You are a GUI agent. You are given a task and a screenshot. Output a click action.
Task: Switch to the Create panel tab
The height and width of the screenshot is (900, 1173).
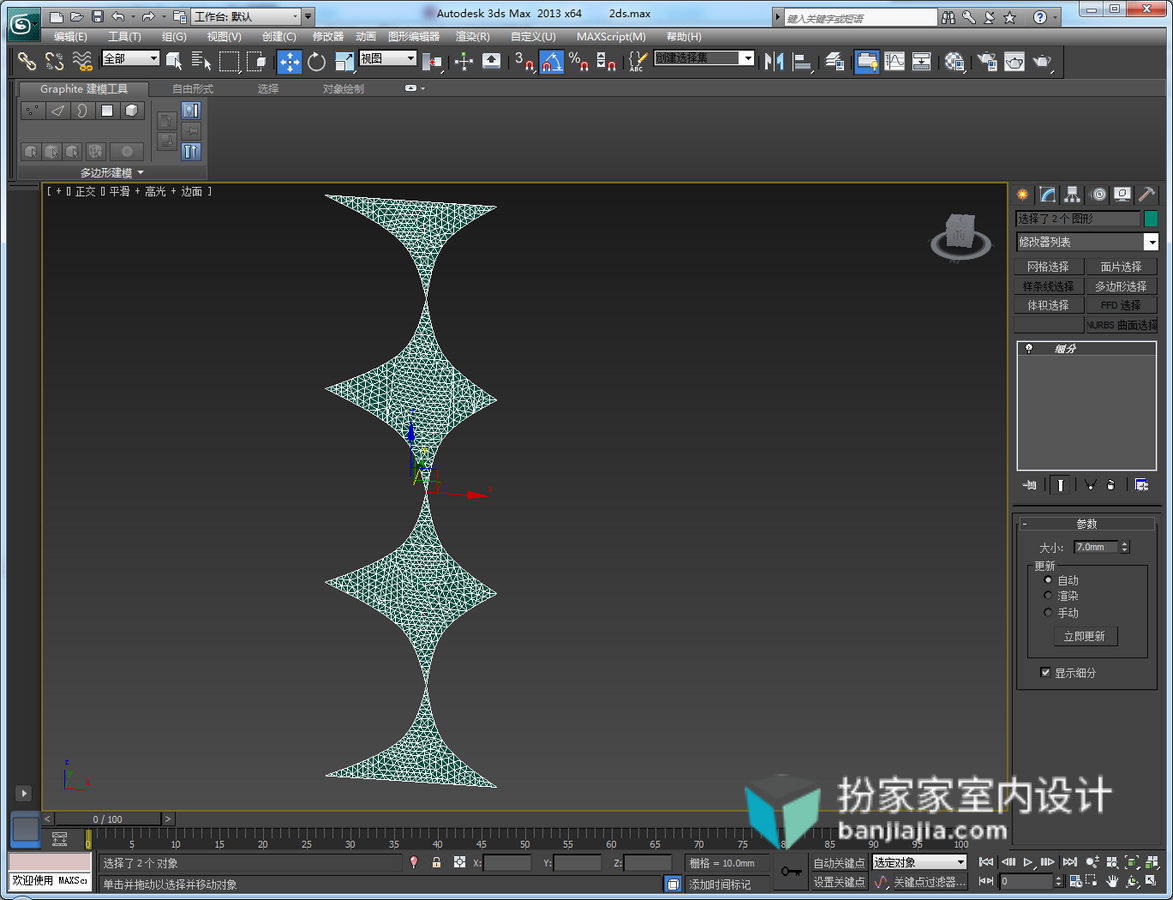1023,195
